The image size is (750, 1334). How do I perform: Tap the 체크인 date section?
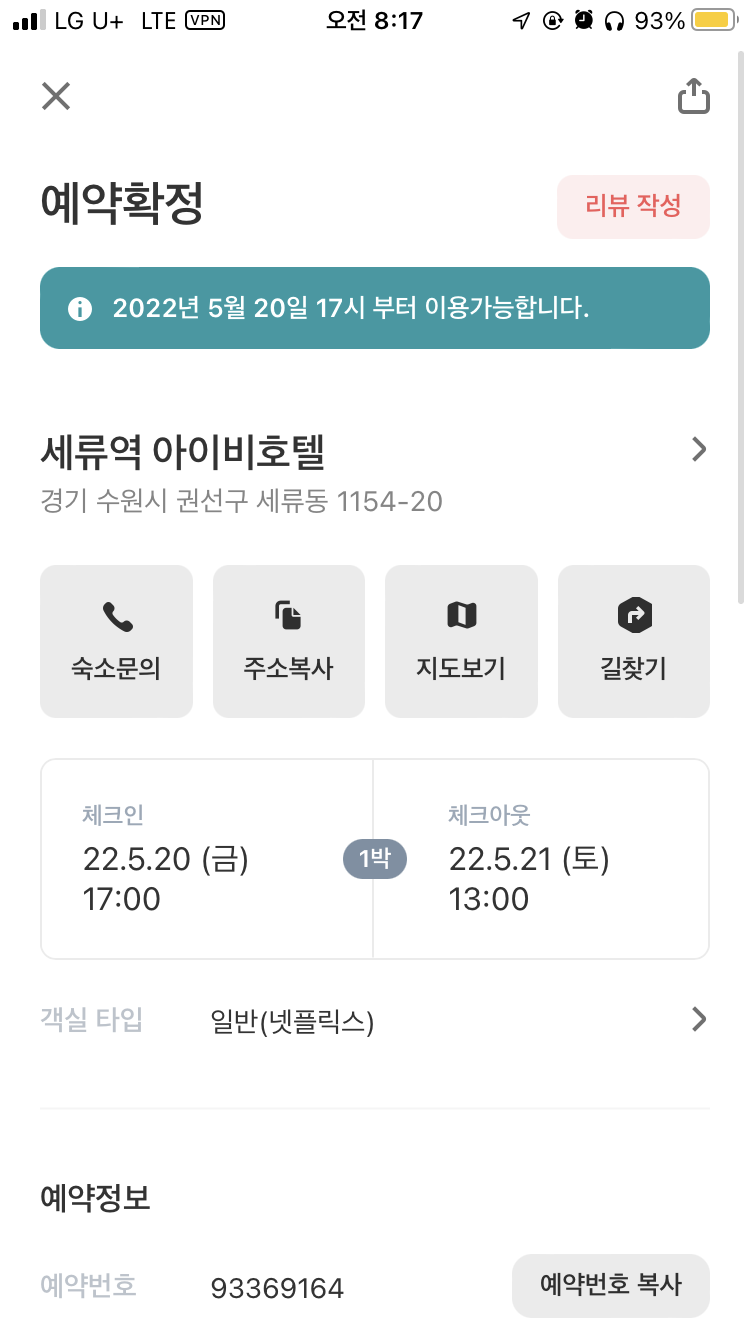[x=200, y=858]
